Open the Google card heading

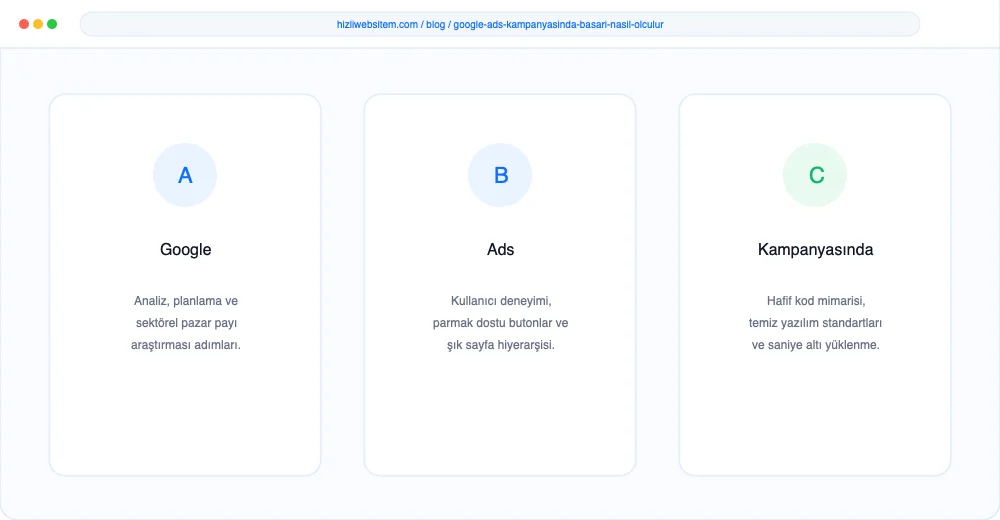coord(186,249)
